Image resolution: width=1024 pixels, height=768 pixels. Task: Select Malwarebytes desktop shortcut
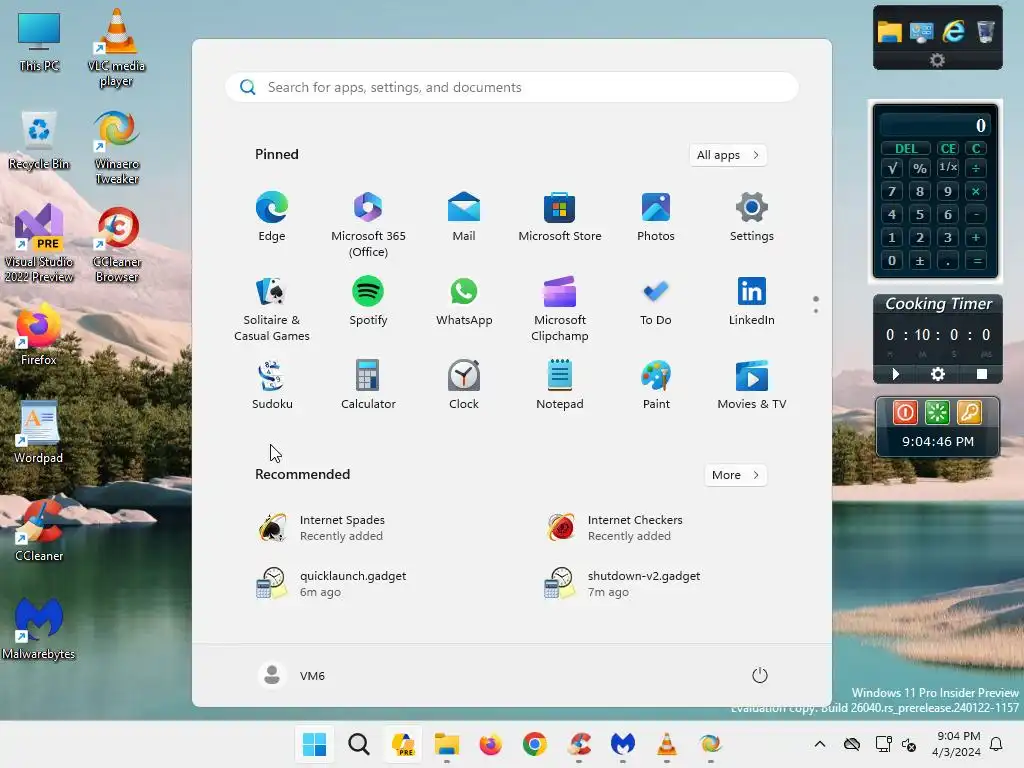(x=39, y=629)
